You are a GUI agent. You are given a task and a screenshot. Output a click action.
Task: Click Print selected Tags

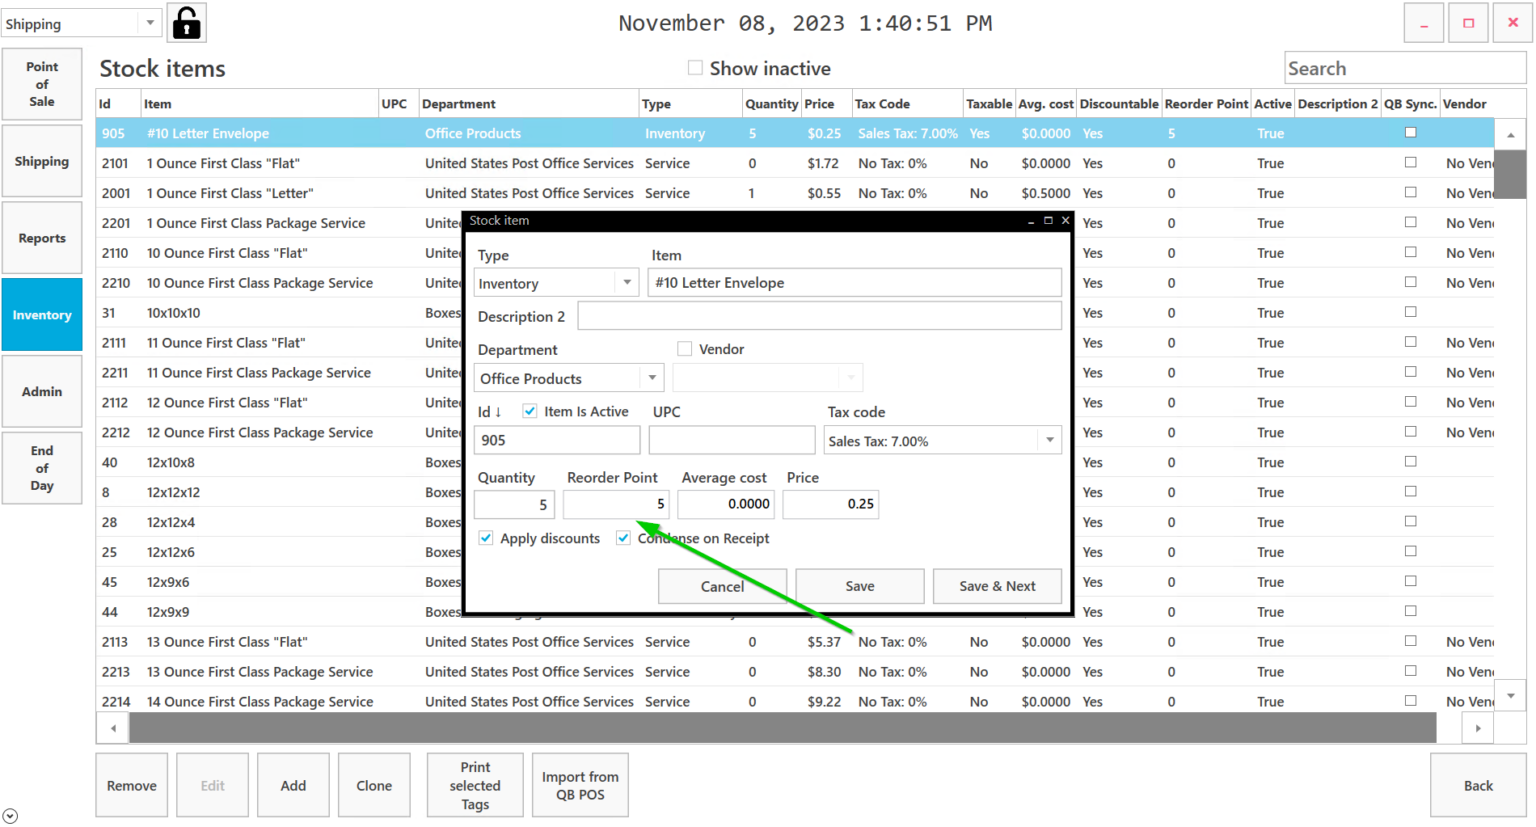(475, 785)
